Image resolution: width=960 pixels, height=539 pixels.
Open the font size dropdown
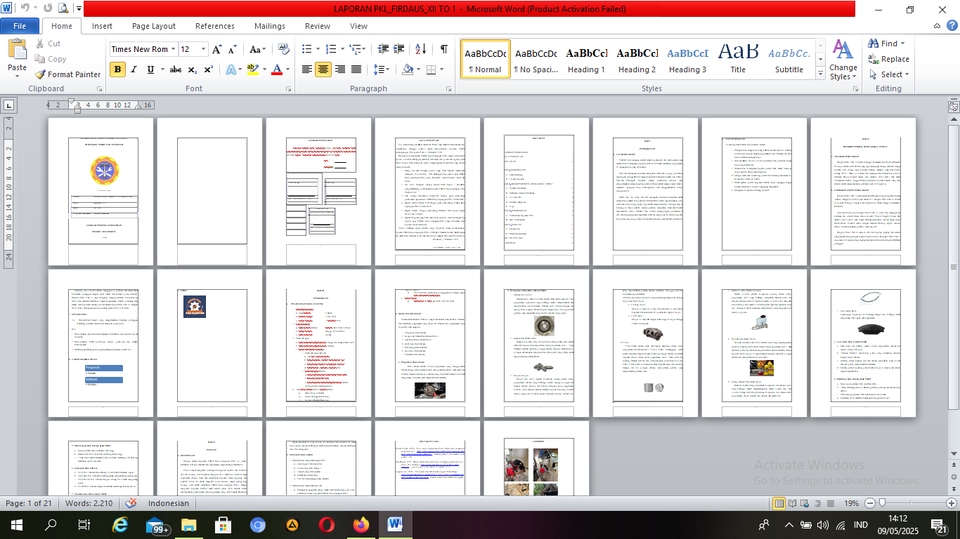(x=203, y=49)
